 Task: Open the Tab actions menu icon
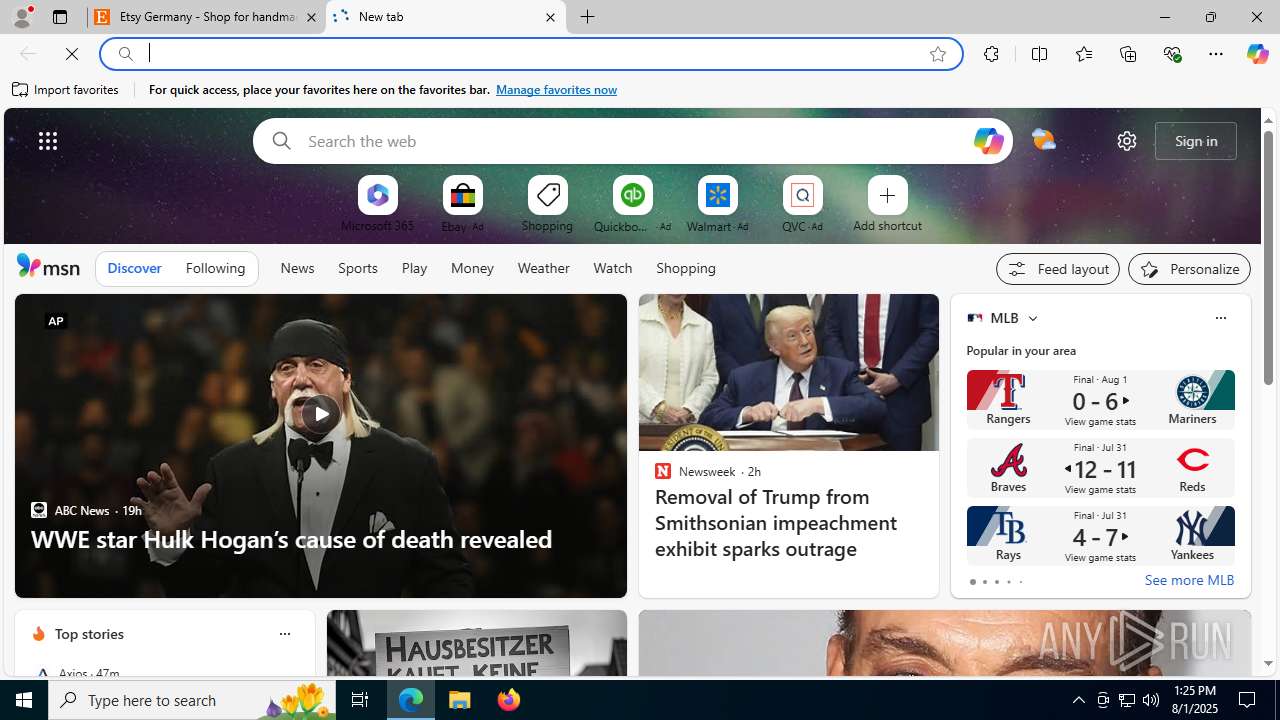59,17
